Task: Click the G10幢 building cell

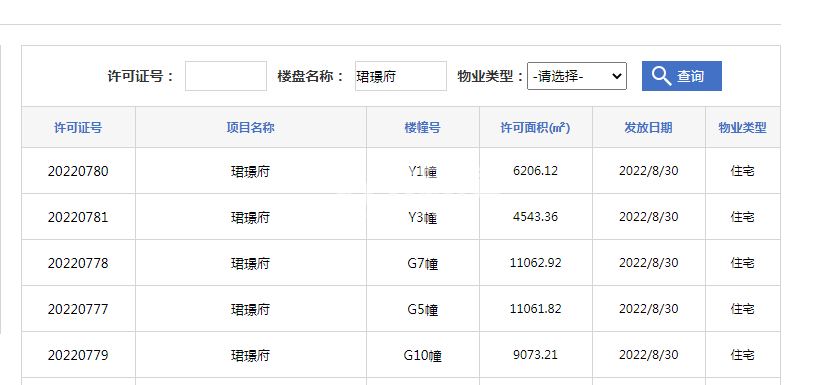Action: click(423, 356)
